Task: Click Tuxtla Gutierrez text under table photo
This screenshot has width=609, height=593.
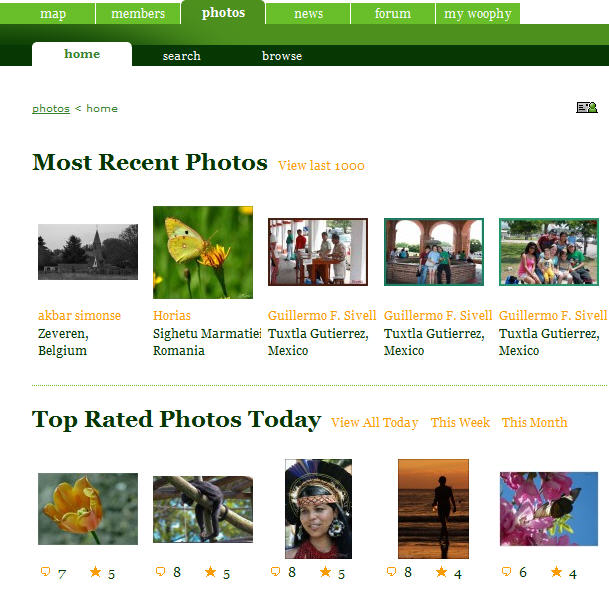Action: coord(318,334)
